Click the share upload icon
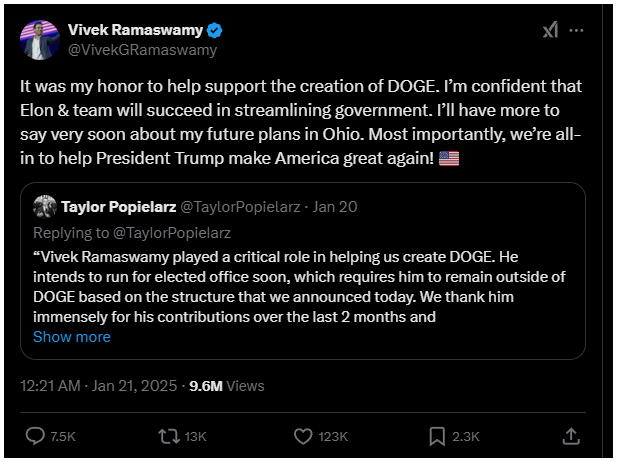 [571, 436]
